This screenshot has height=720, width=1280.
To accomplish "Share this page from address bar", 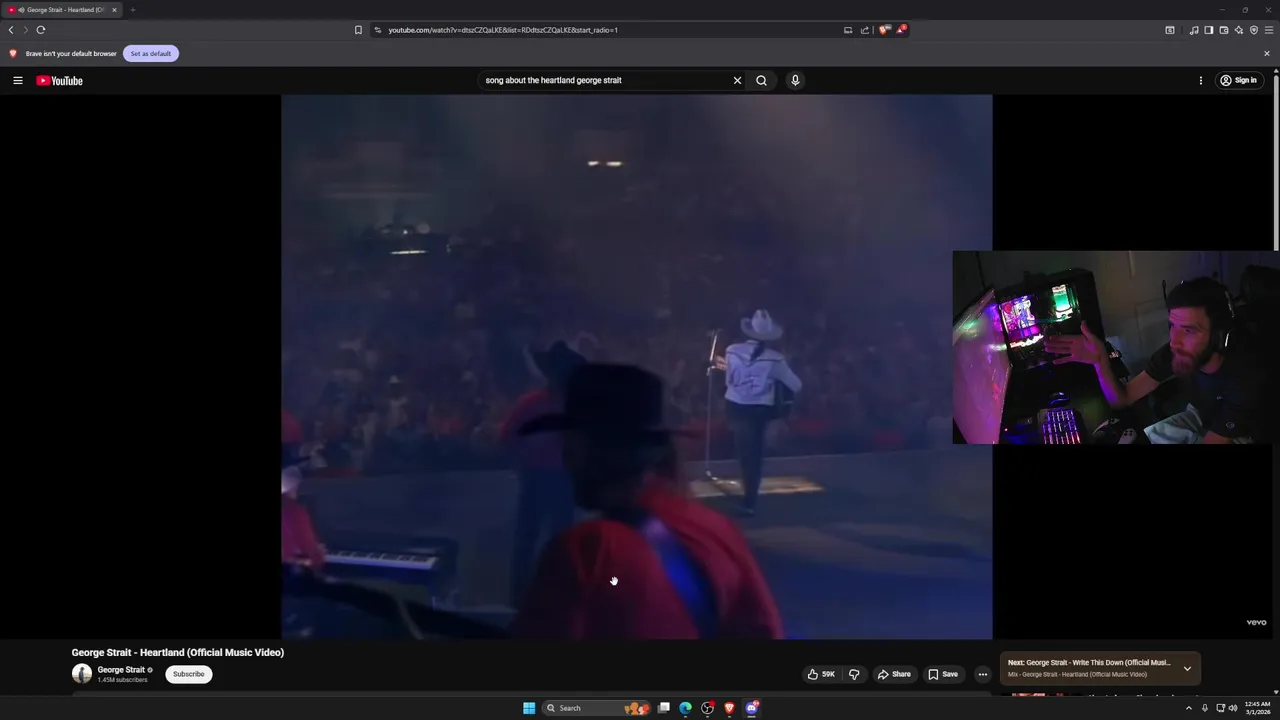I will (865, 30).
